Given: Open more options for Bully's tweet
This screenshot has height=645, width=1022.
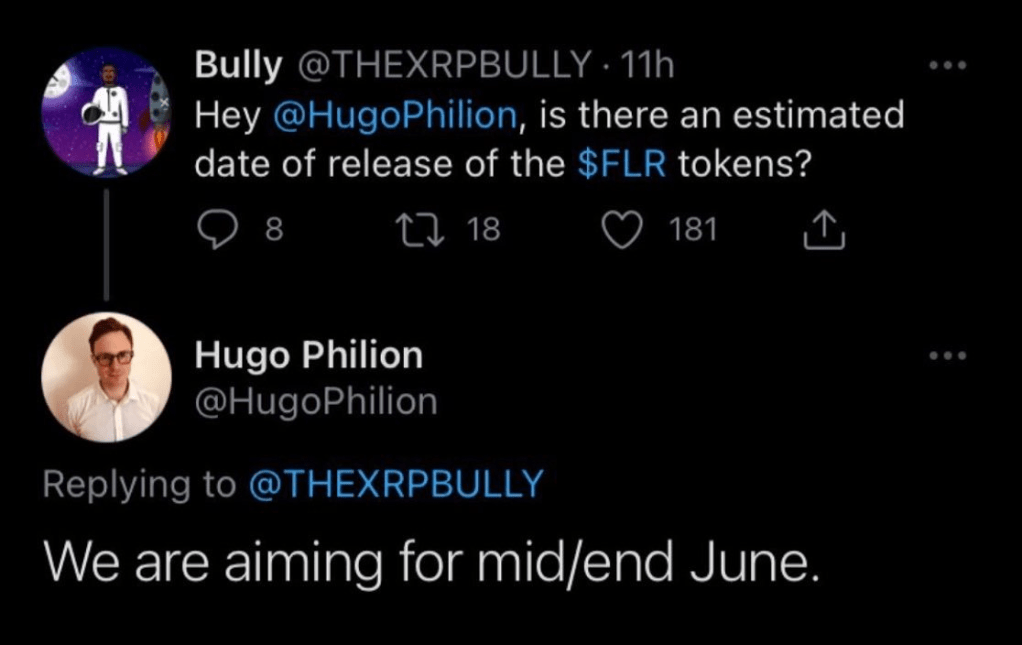Looking at the screenshot, I should [947, 68].
